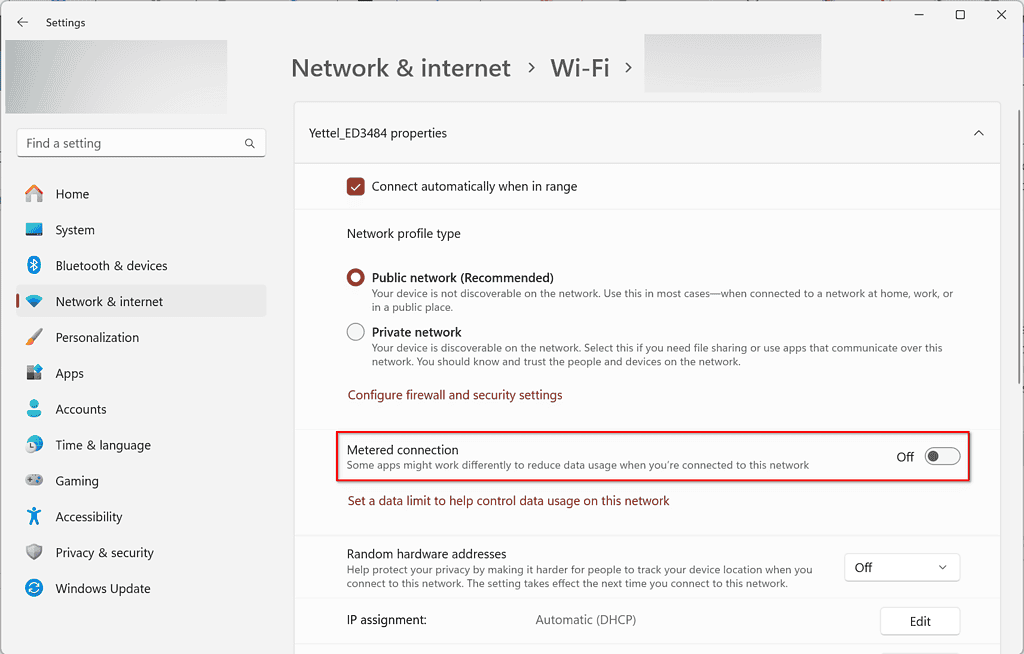1024x654 pixels.
Task: Click the Gaming controller icon
Action: coord(35,481)
